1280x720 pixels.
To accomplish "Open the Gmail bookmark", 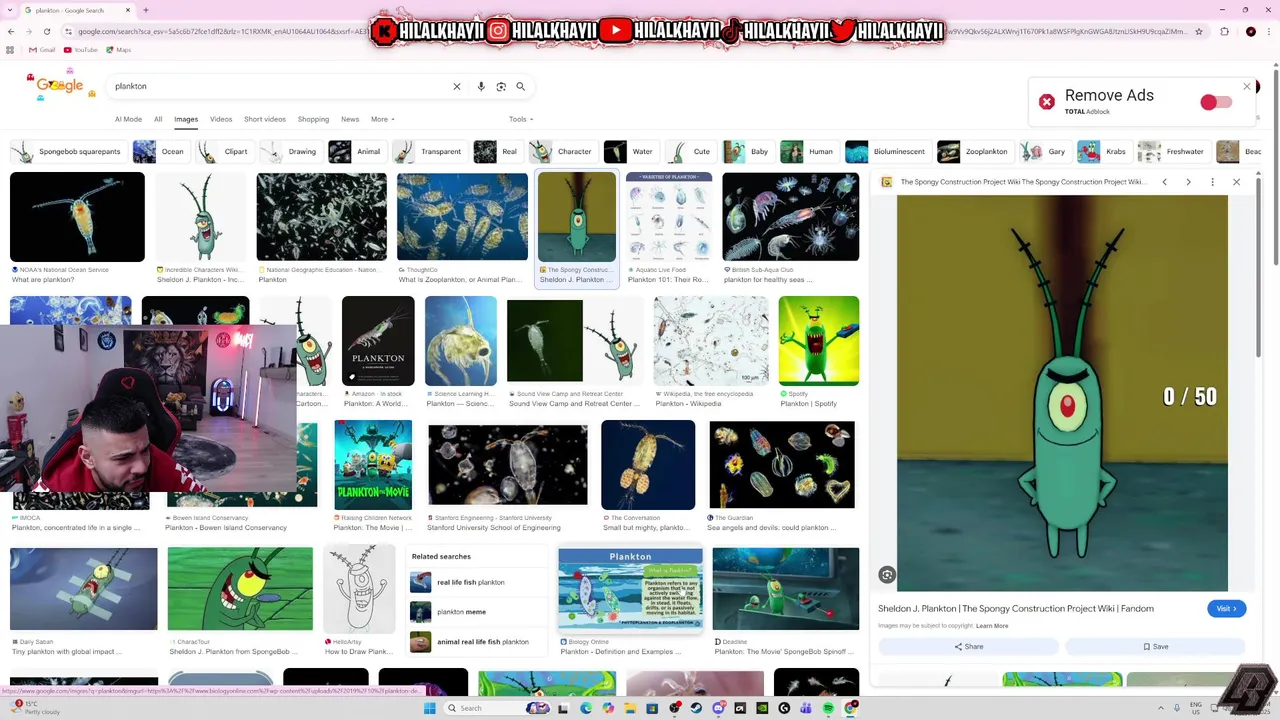I will [42, 50].
